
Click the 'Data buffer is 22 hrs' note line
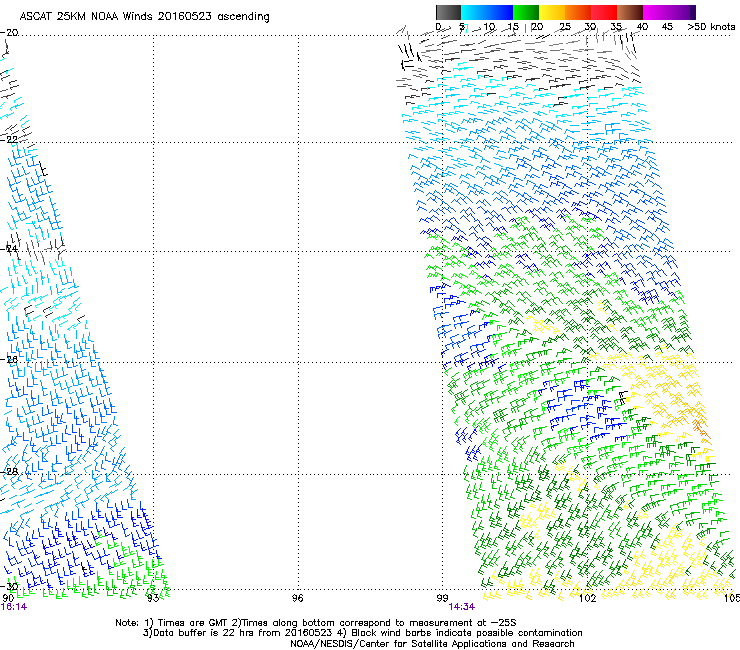tap(362, 633)
